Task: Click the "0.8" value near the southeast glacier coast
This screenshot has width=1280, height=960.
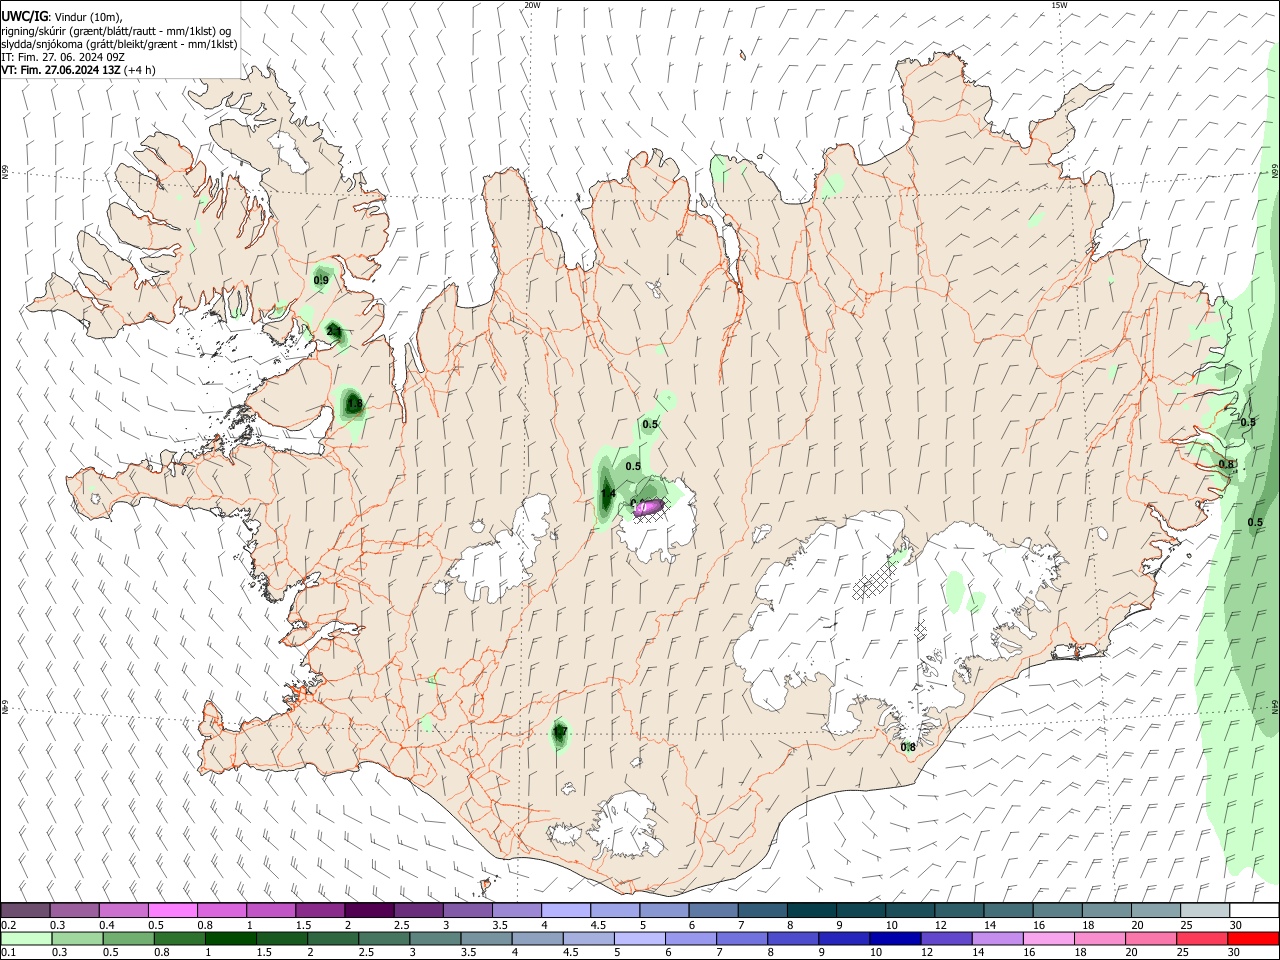Action: (908, 747)
